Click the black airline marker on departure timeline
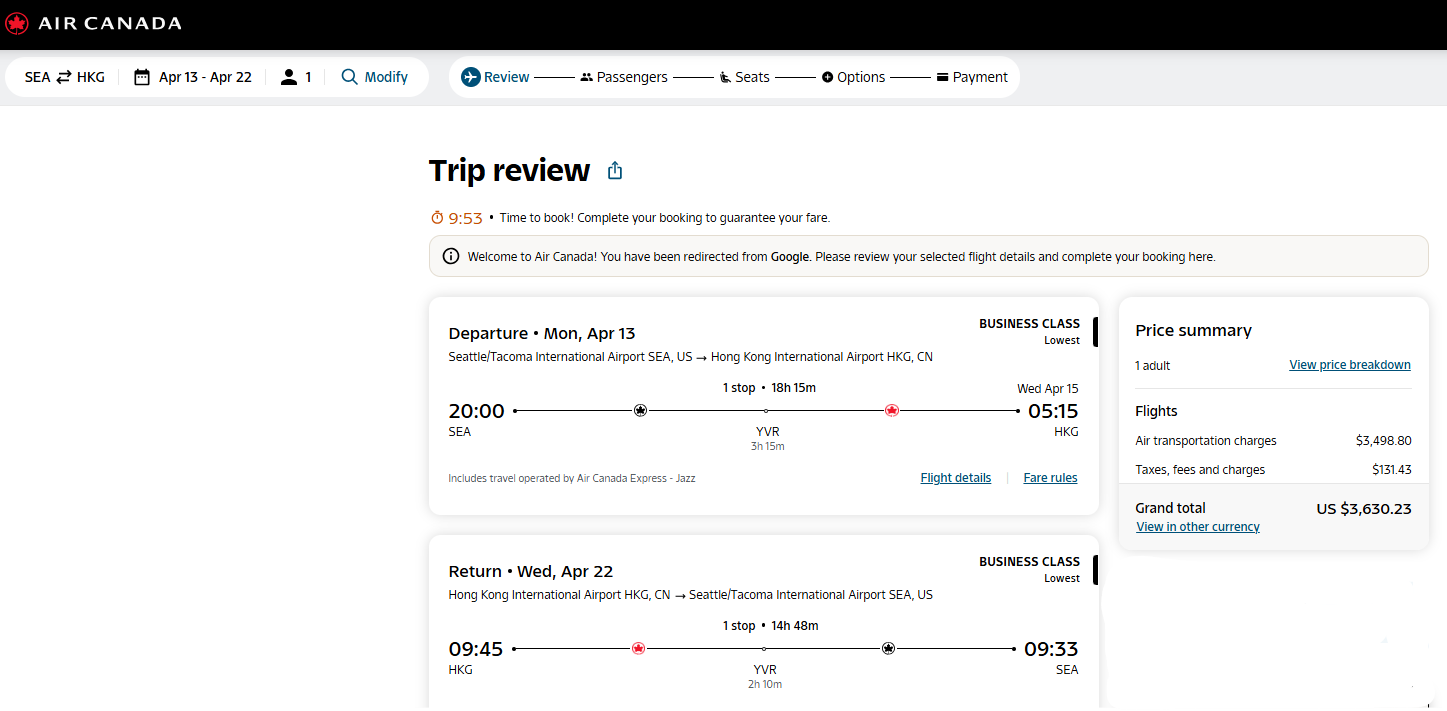 click(x=641, y=410)
